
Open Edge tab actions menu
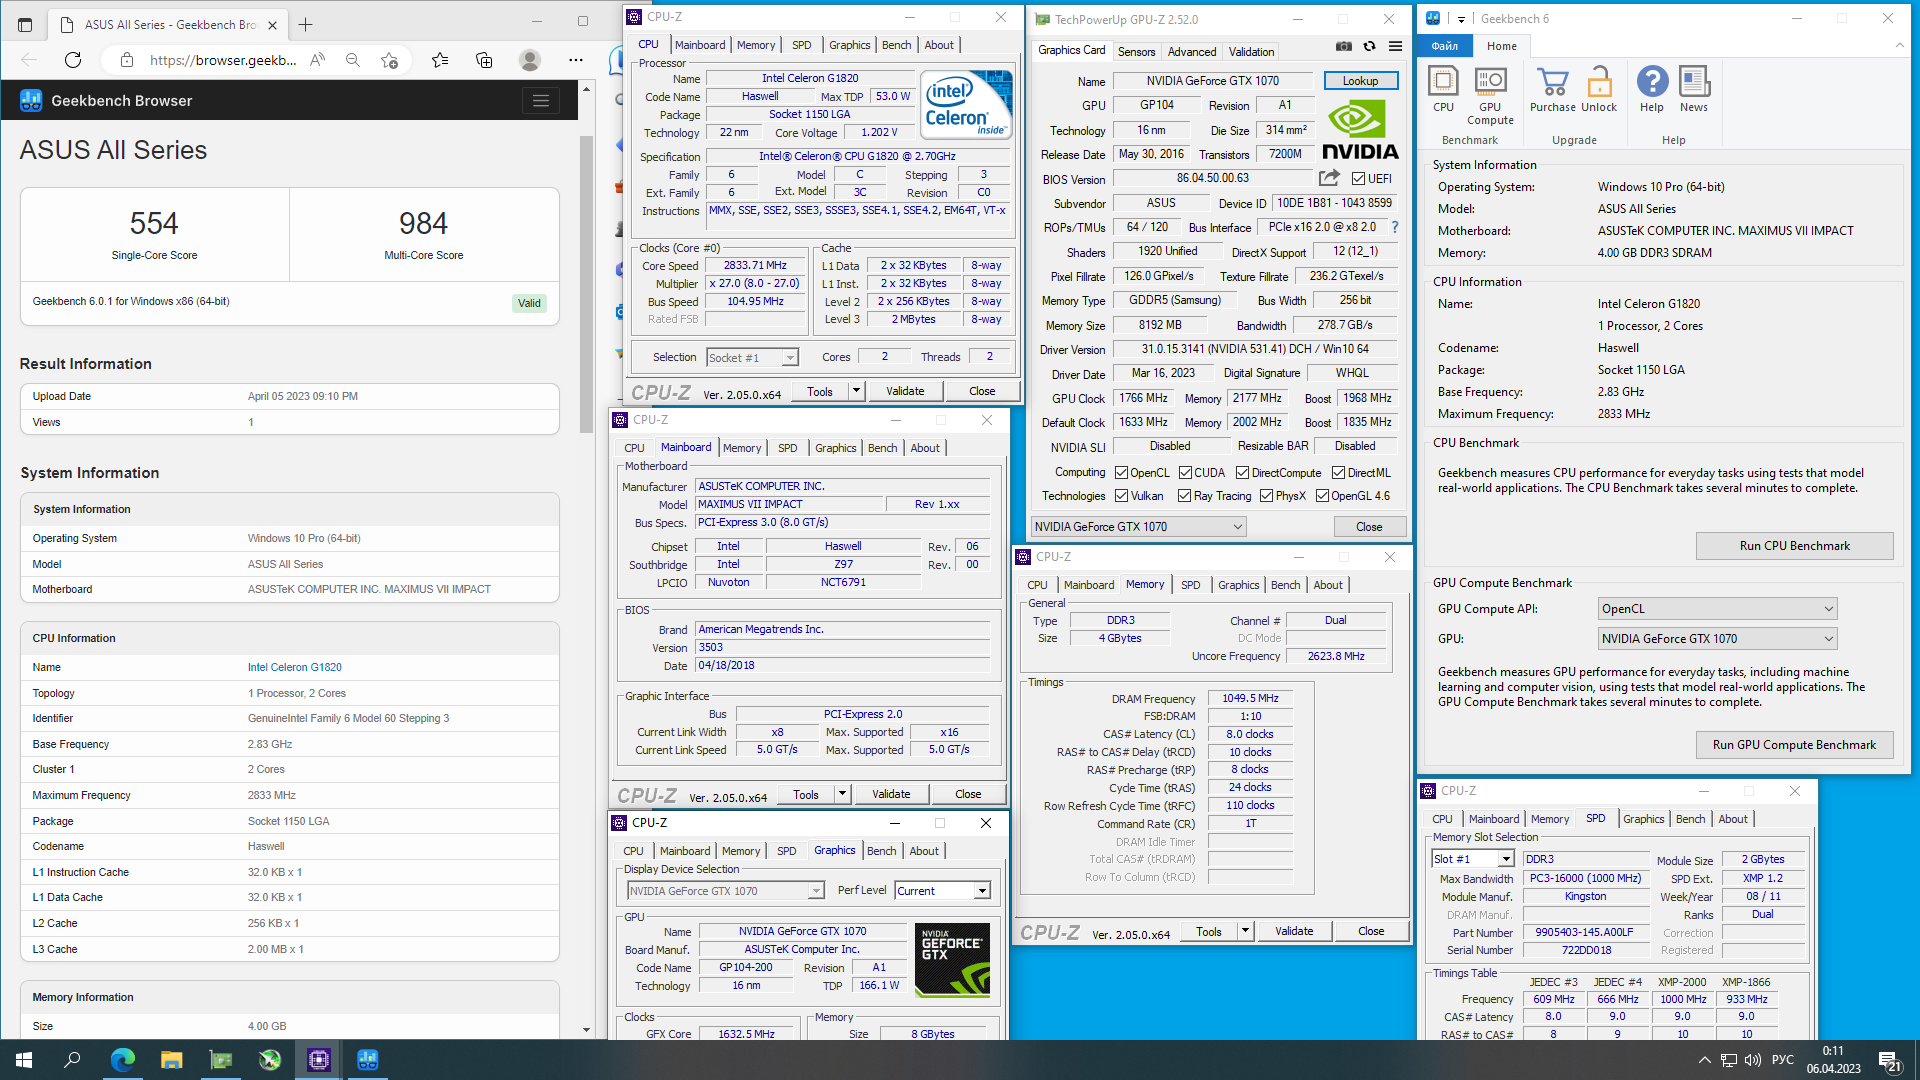[25, 24]
